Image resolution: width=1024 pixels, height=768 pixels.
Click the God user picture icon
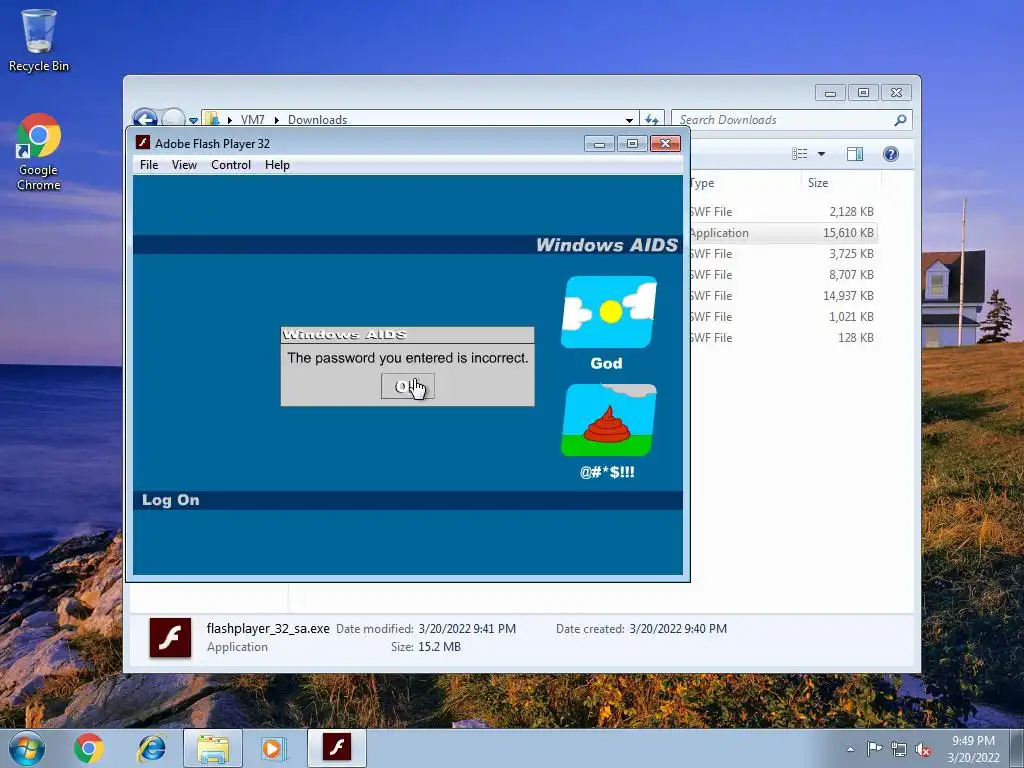[x=609, y=312]
